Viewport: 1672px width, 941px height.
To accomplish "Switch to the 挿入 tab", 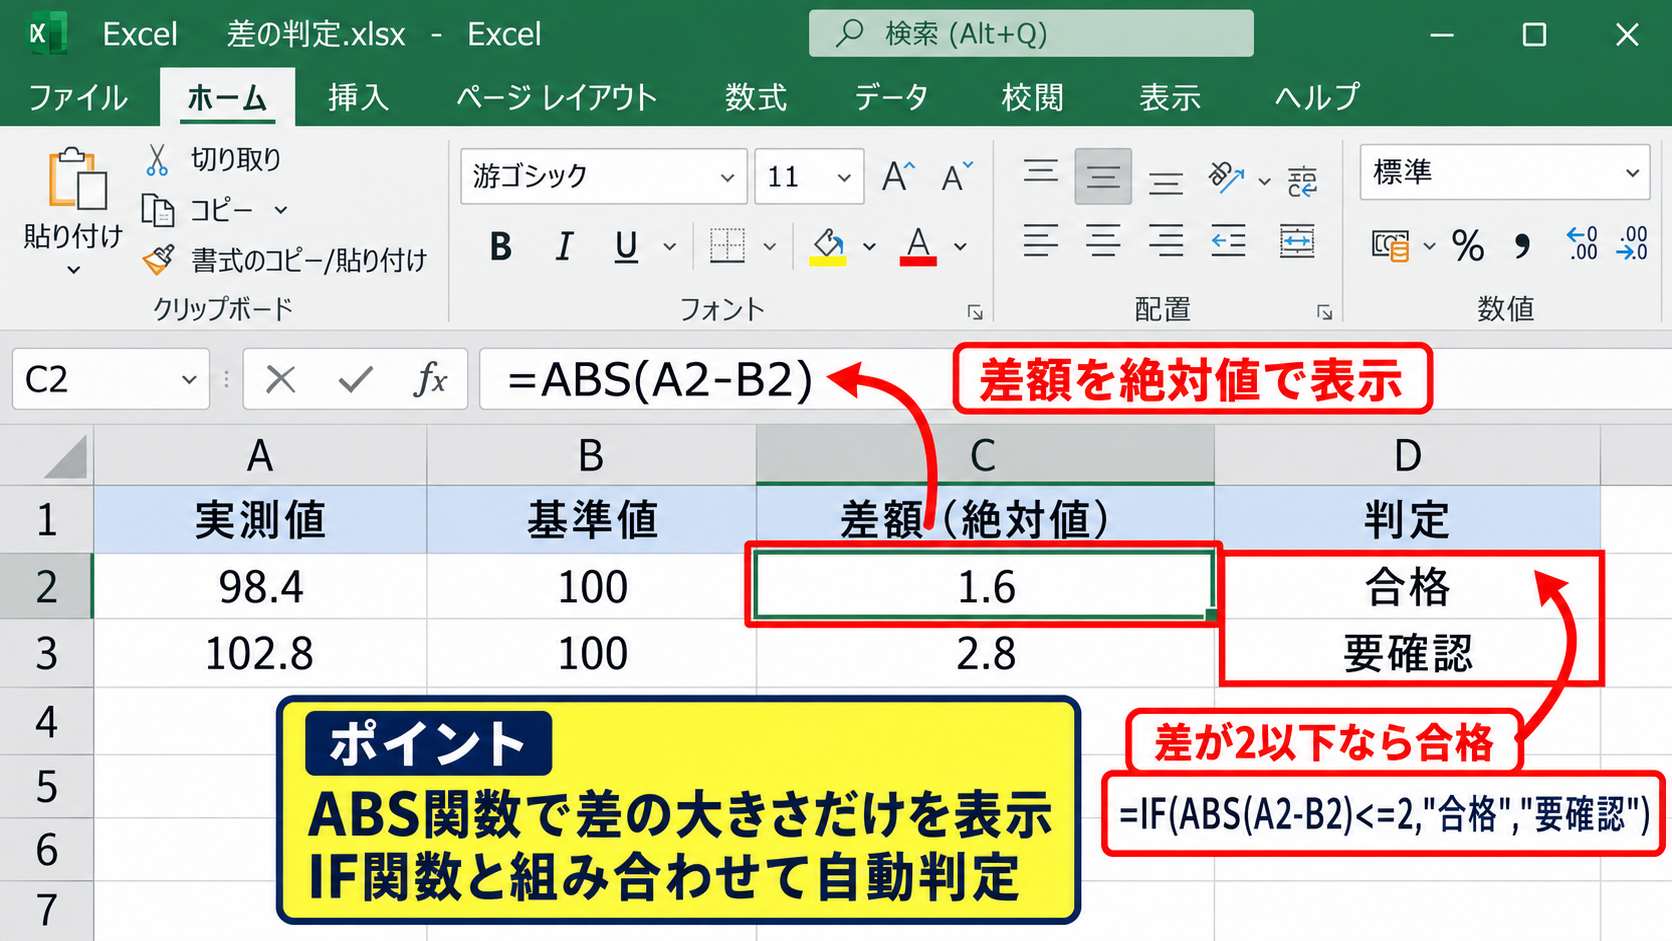I will pos(359,97).
